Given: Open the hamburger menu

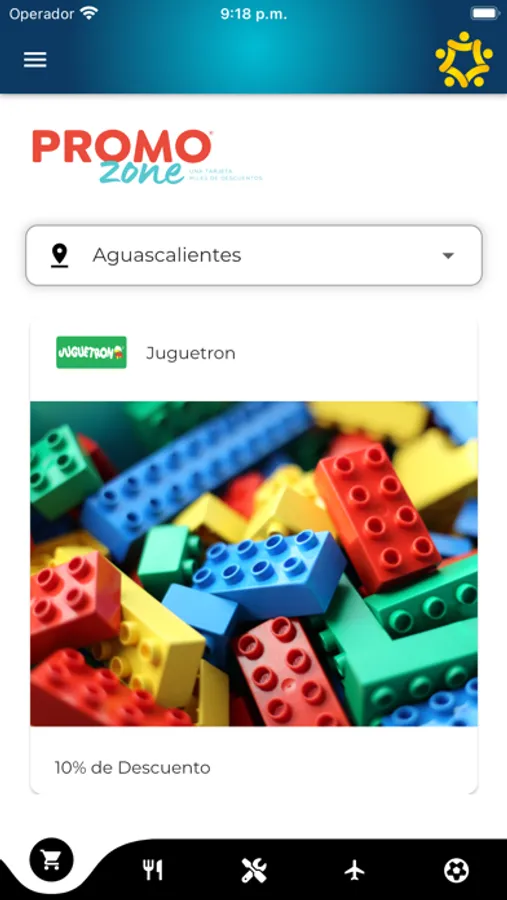Looking at the screenshot, I should [35, 60].
